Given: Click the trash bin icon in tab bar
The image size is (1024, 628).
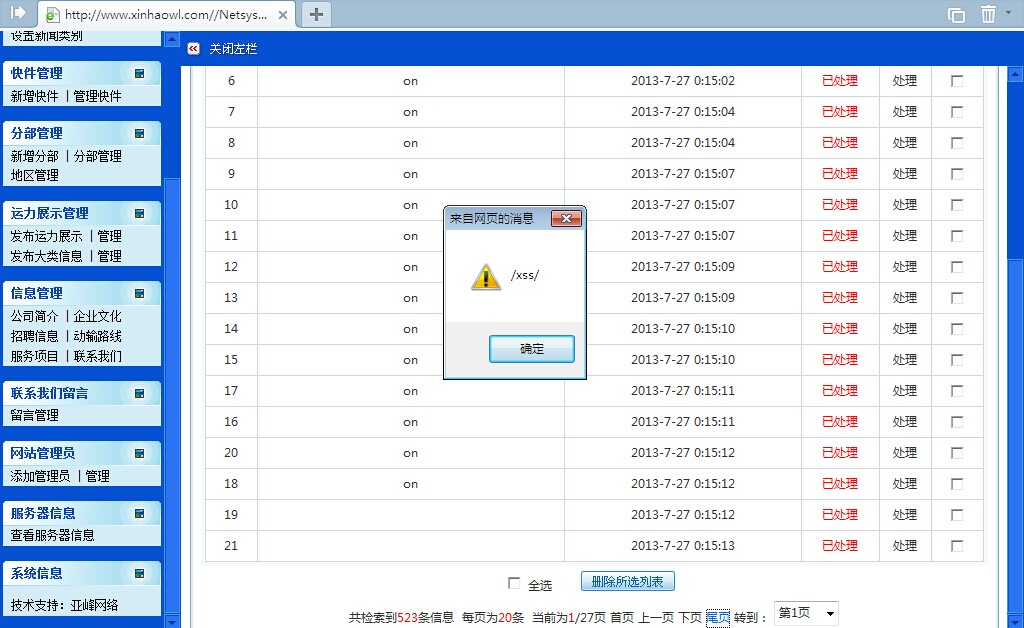Looking at the screenshot, I should (x=988, y=14).
